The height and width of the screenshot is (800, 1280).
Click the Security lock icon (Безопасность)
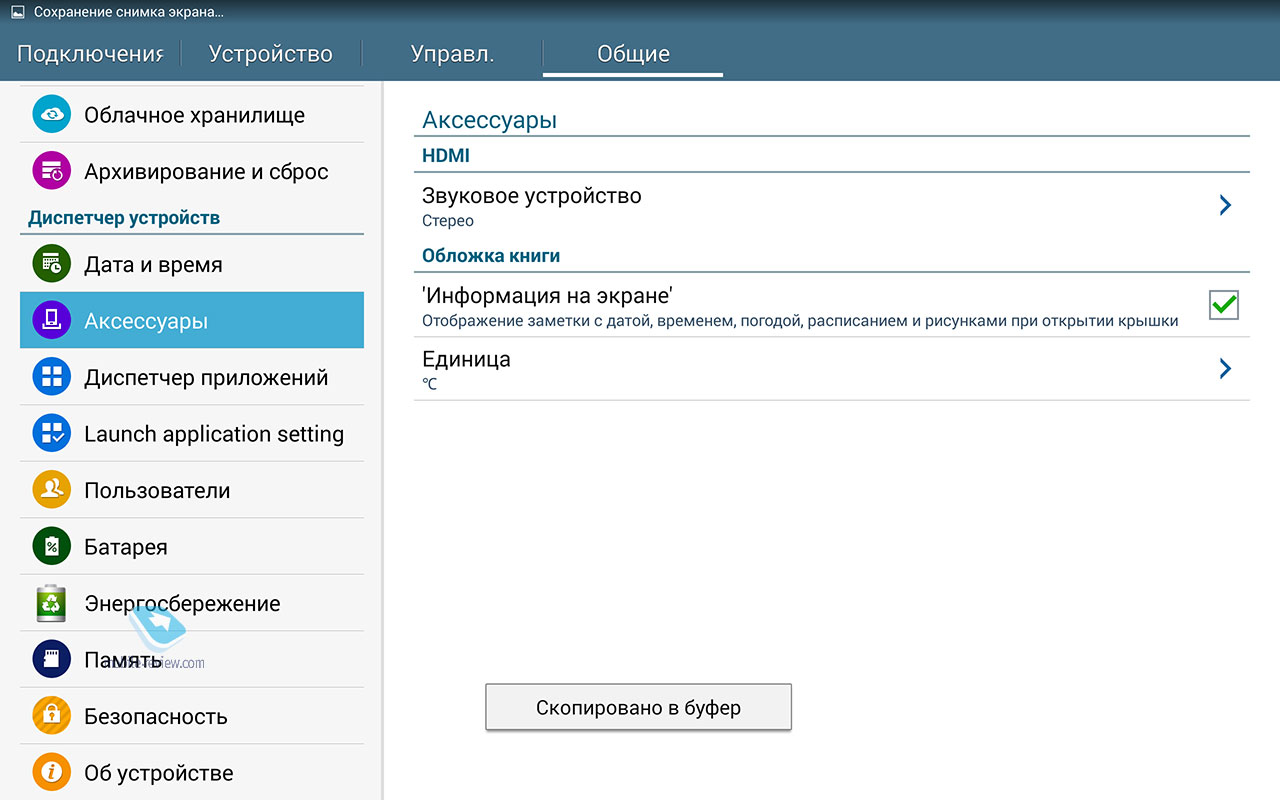point(51,716)
